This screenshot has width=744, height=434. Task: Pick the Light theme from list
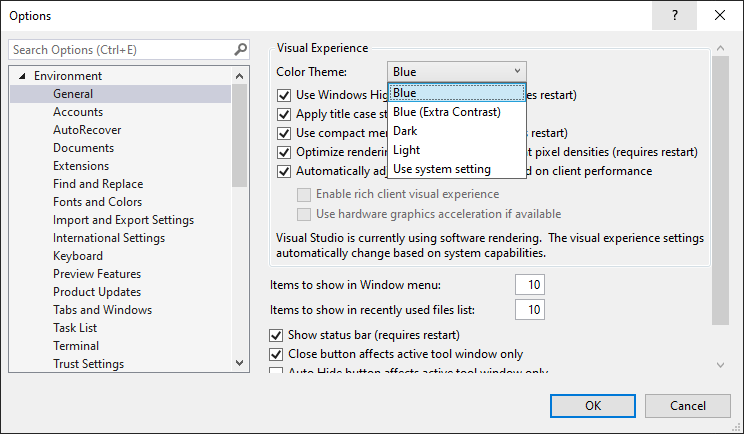tap(406, 150)
